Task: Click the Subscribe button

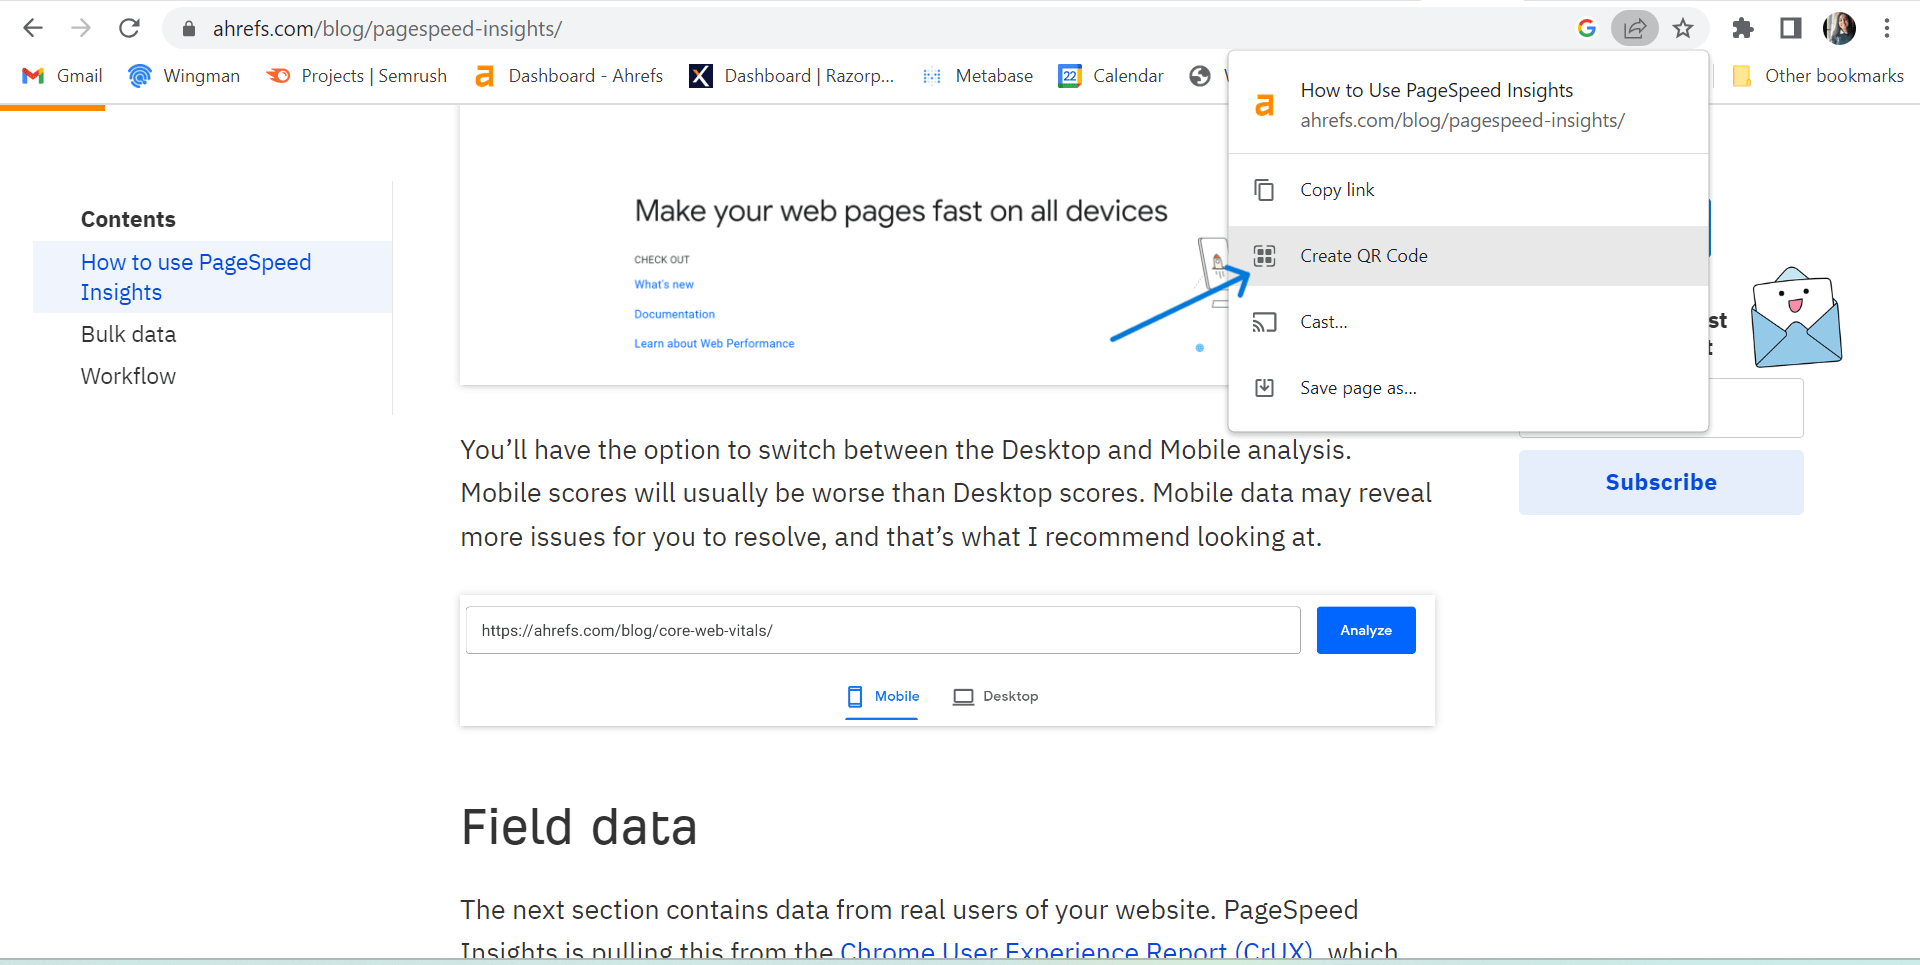Action: (1661, 482)
